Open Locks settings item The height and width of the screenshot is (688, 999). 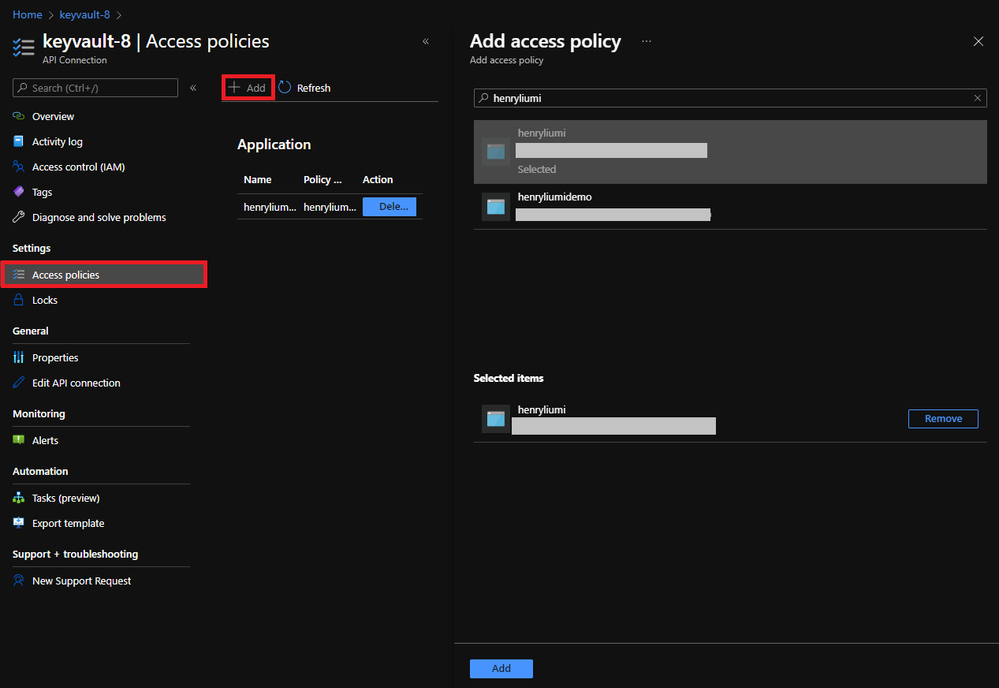coord(45,301)
